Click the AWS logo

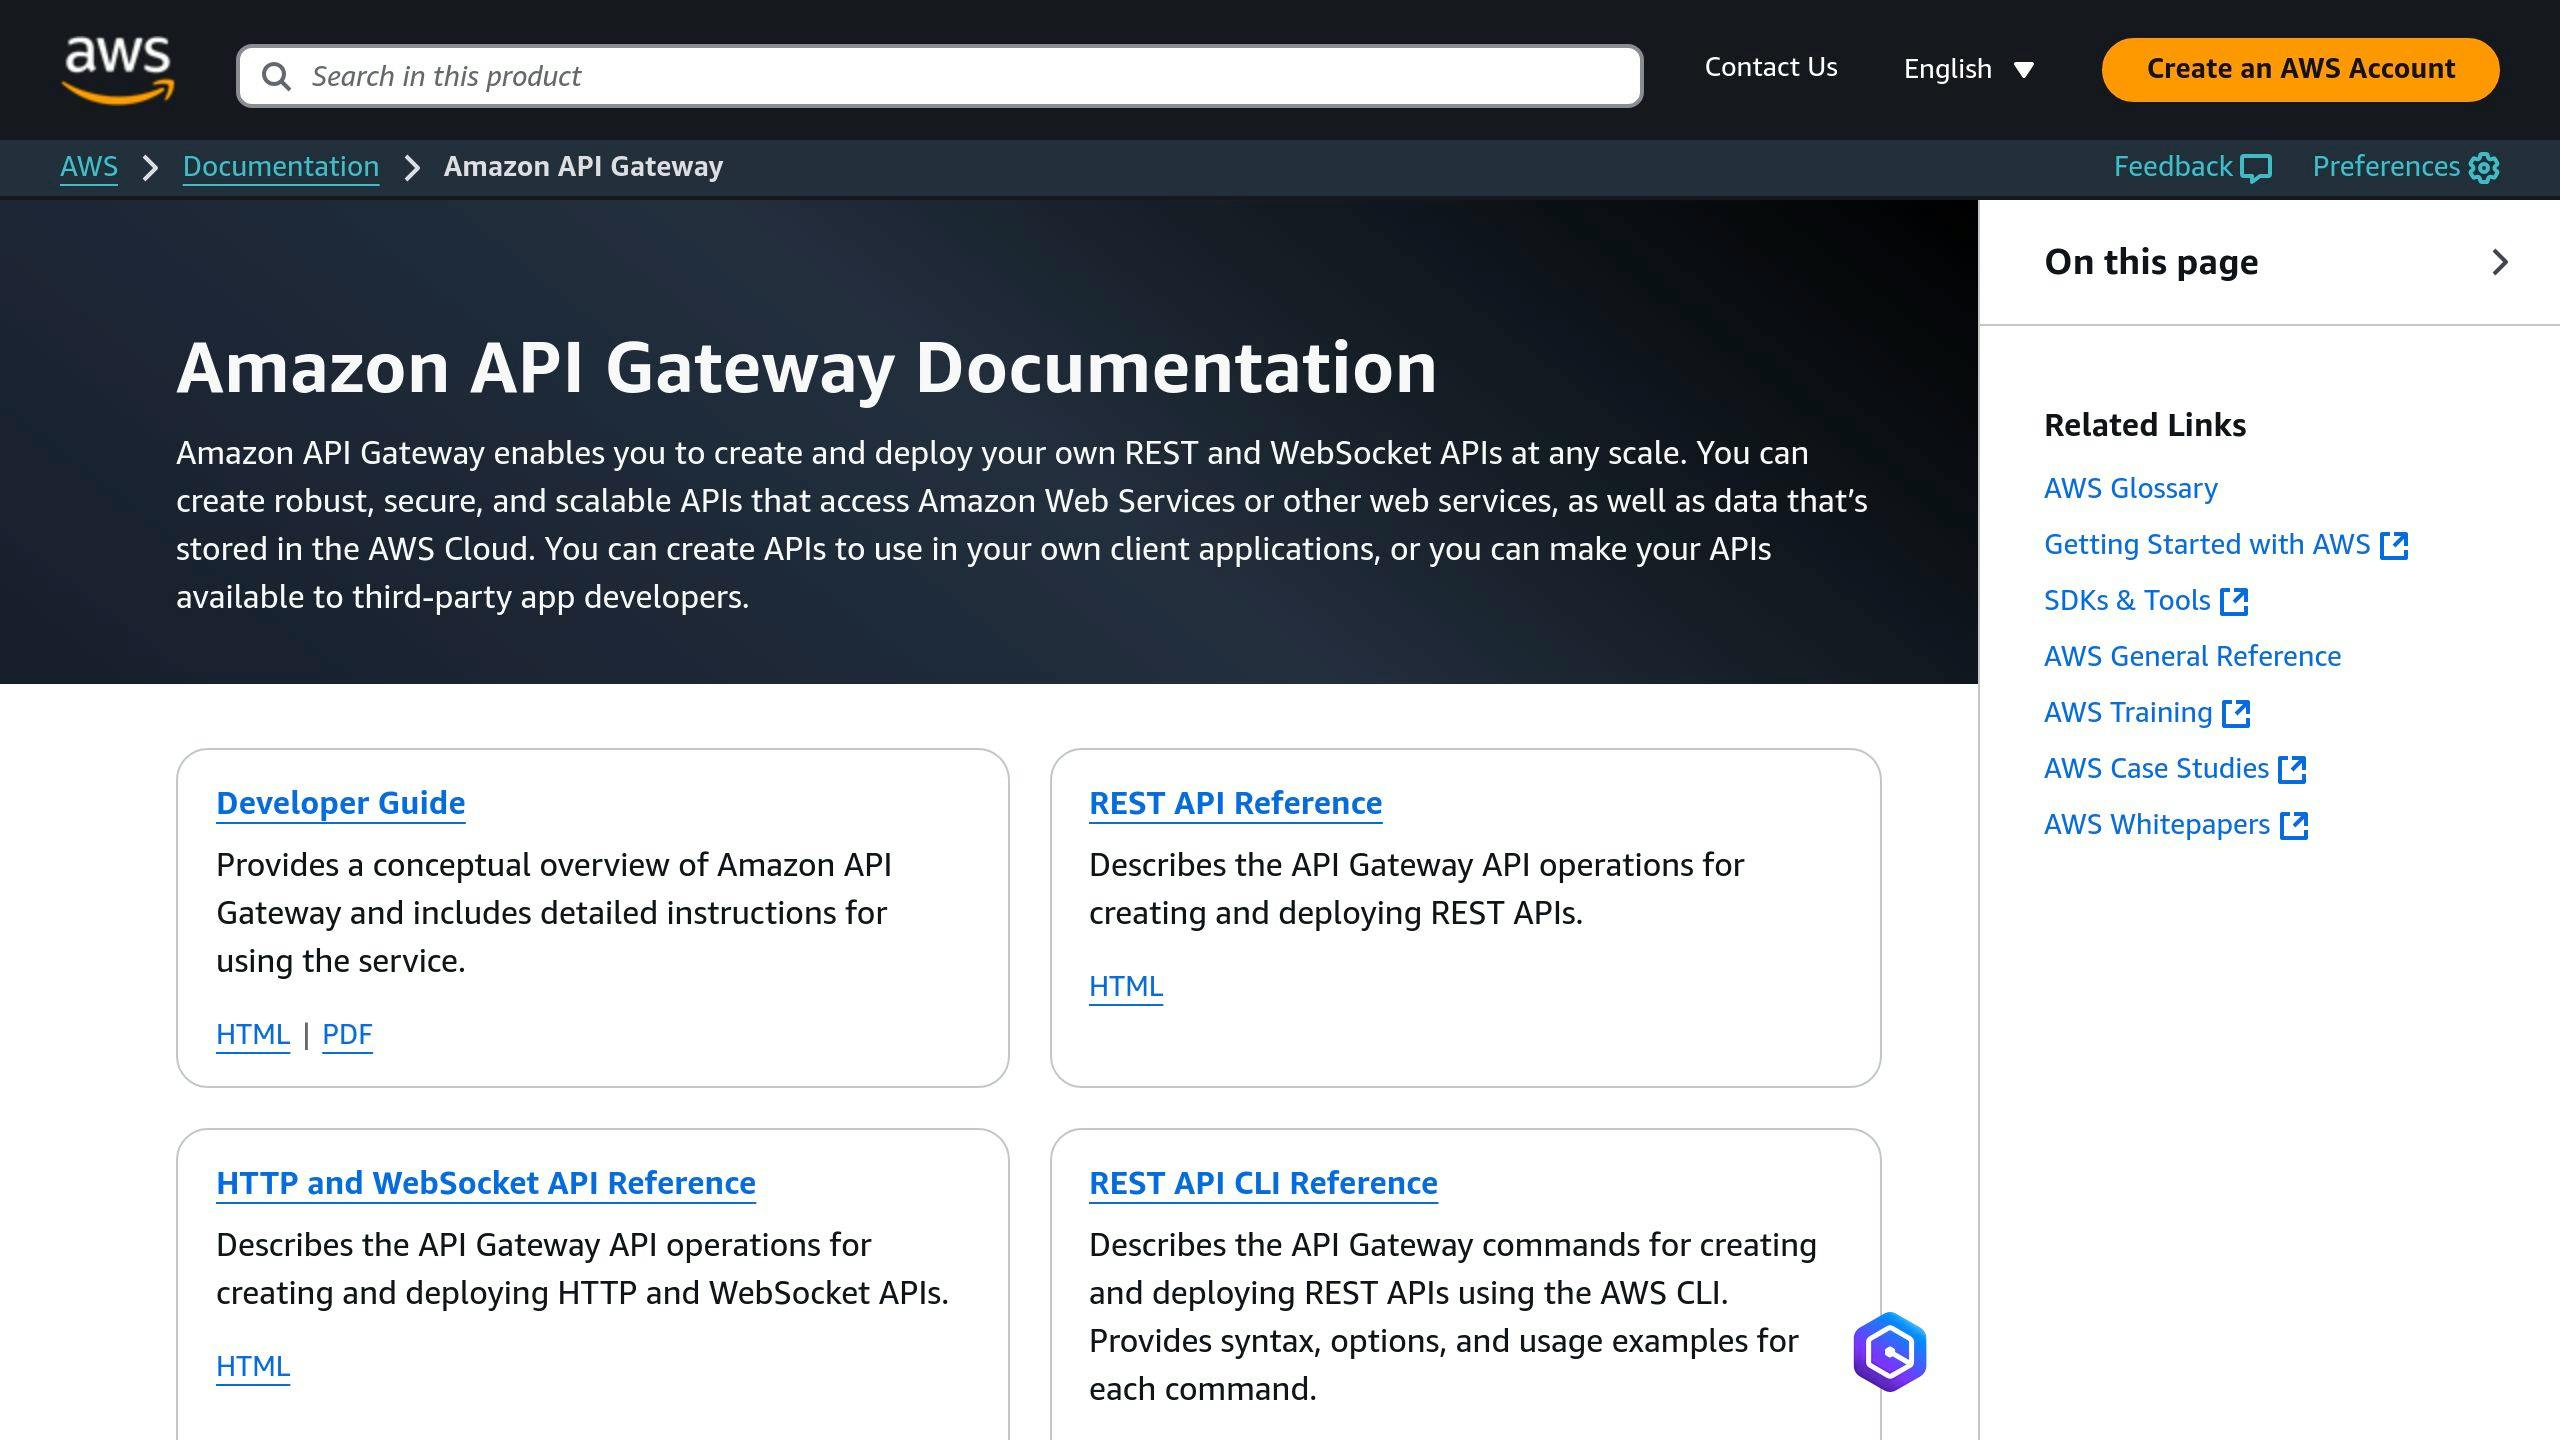pos(118,69)
